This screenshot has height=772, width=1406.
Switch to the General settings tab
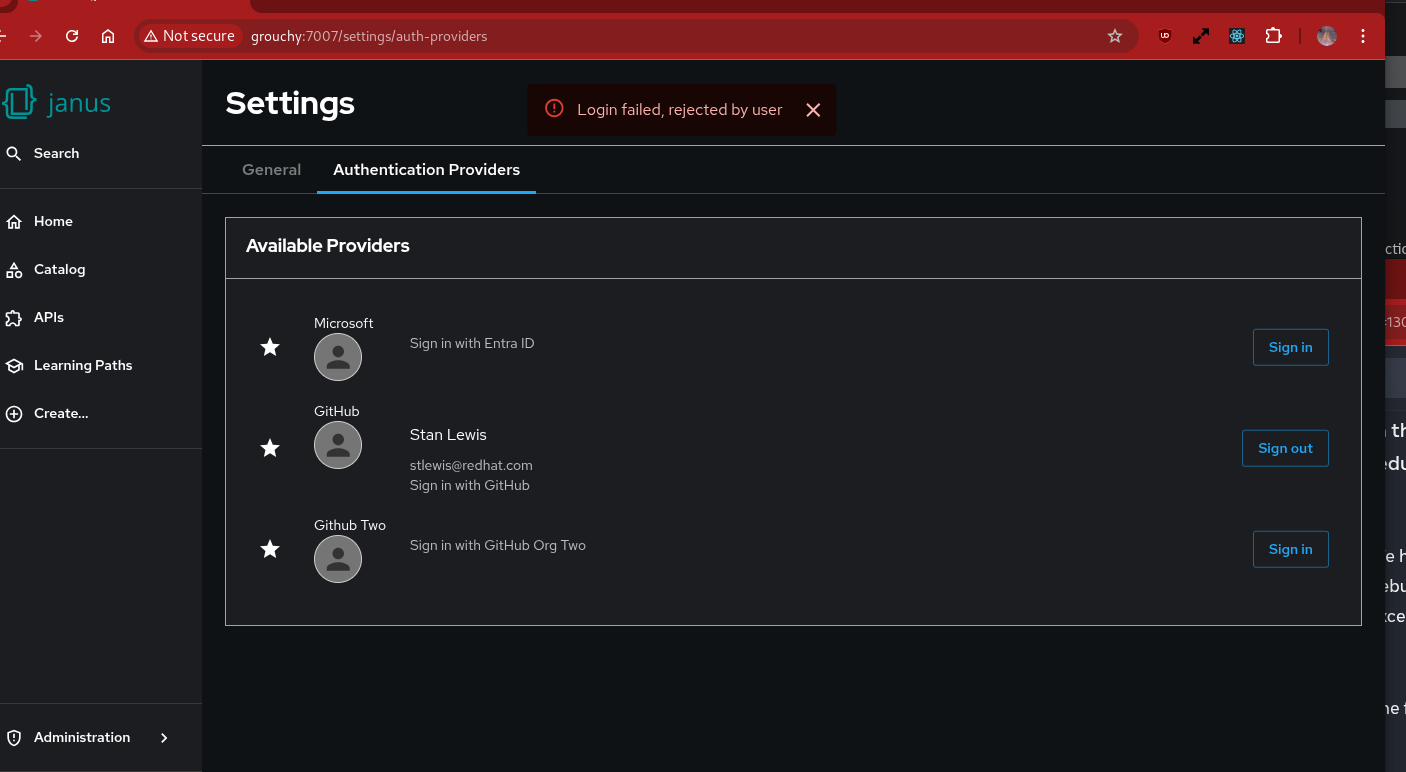[x=271, y=170]
